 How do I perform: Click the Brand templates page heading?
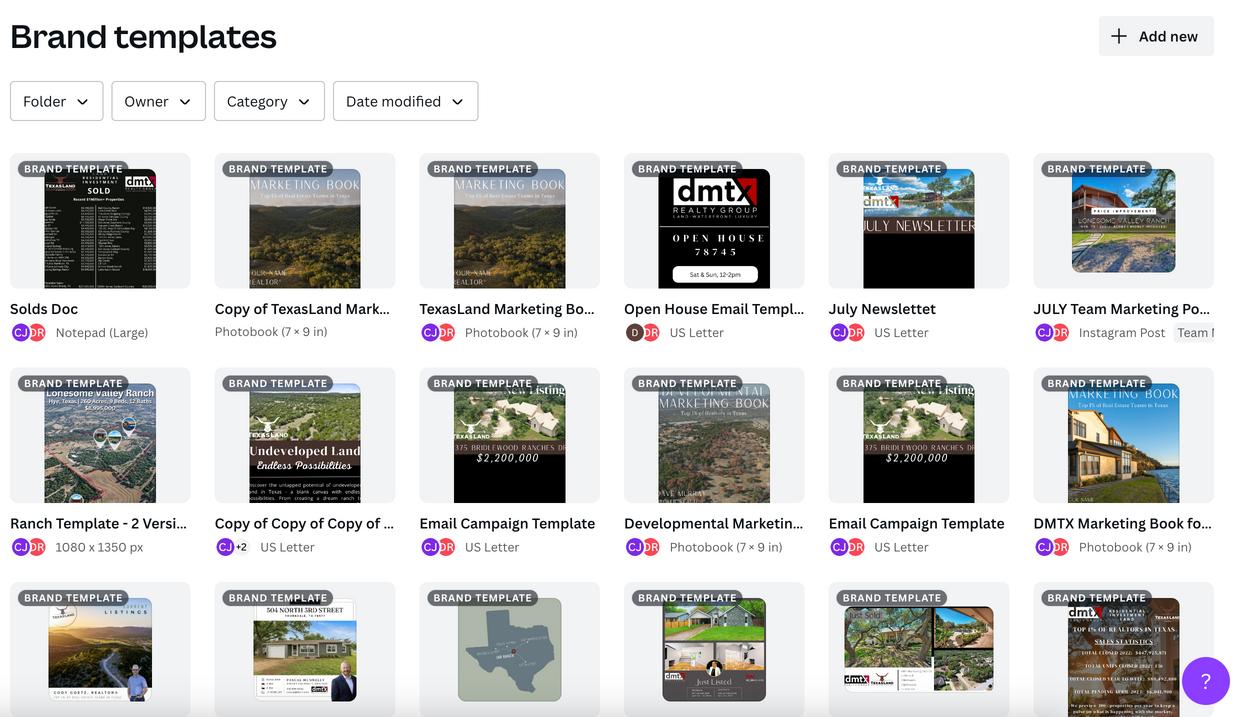143,36
